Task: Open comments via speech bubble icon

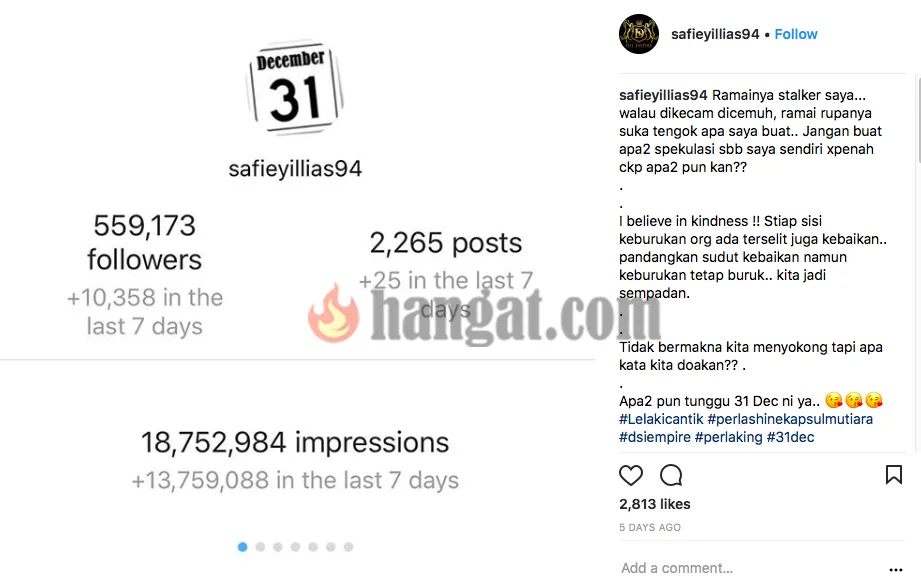Action: click(671, 475)
